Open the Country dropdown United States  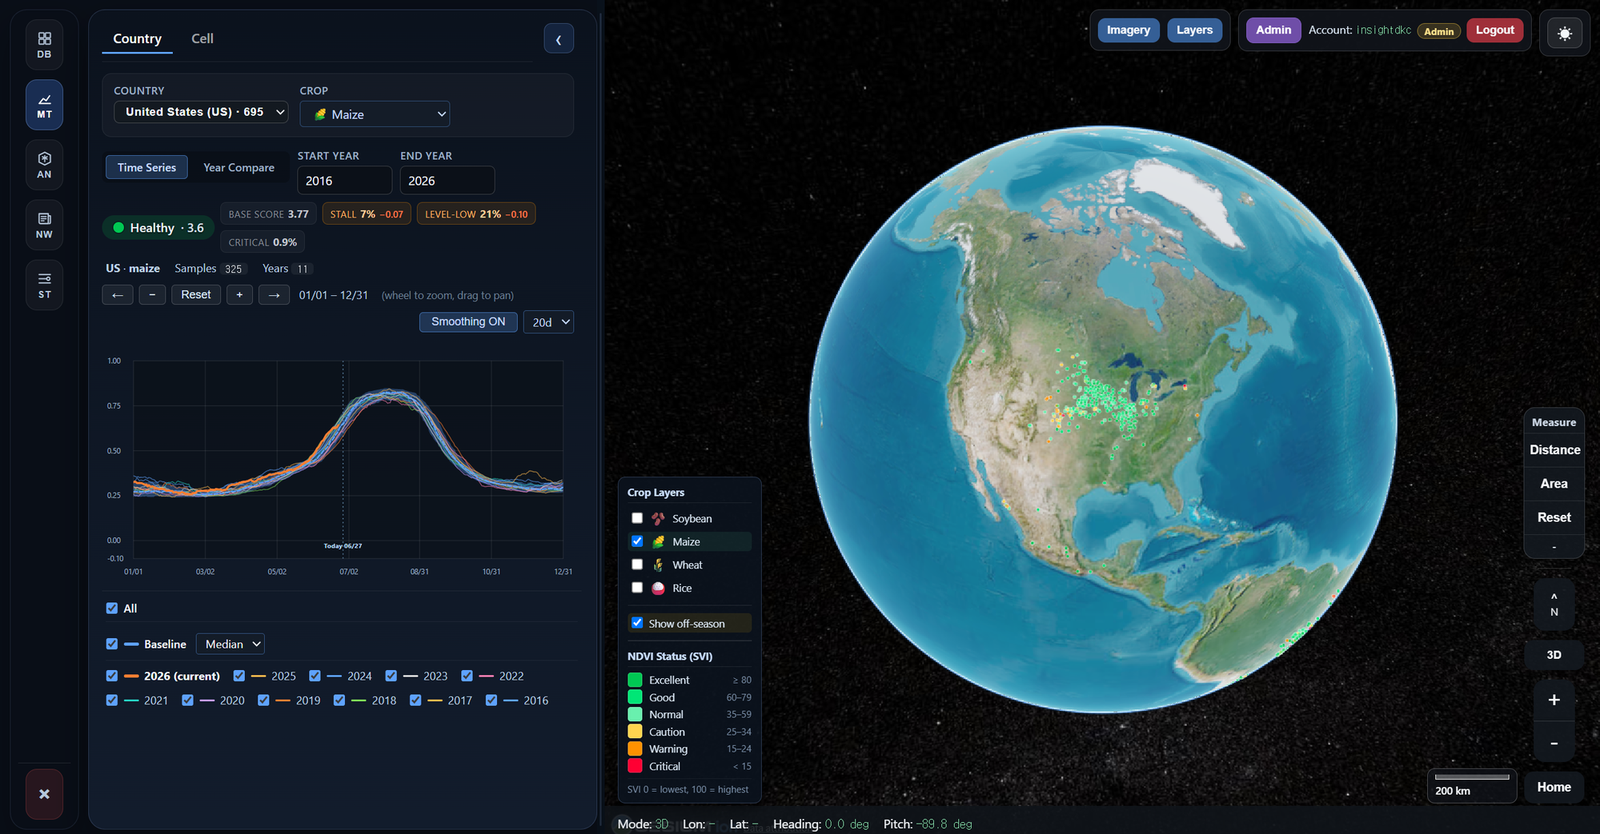tap(201, 112)
